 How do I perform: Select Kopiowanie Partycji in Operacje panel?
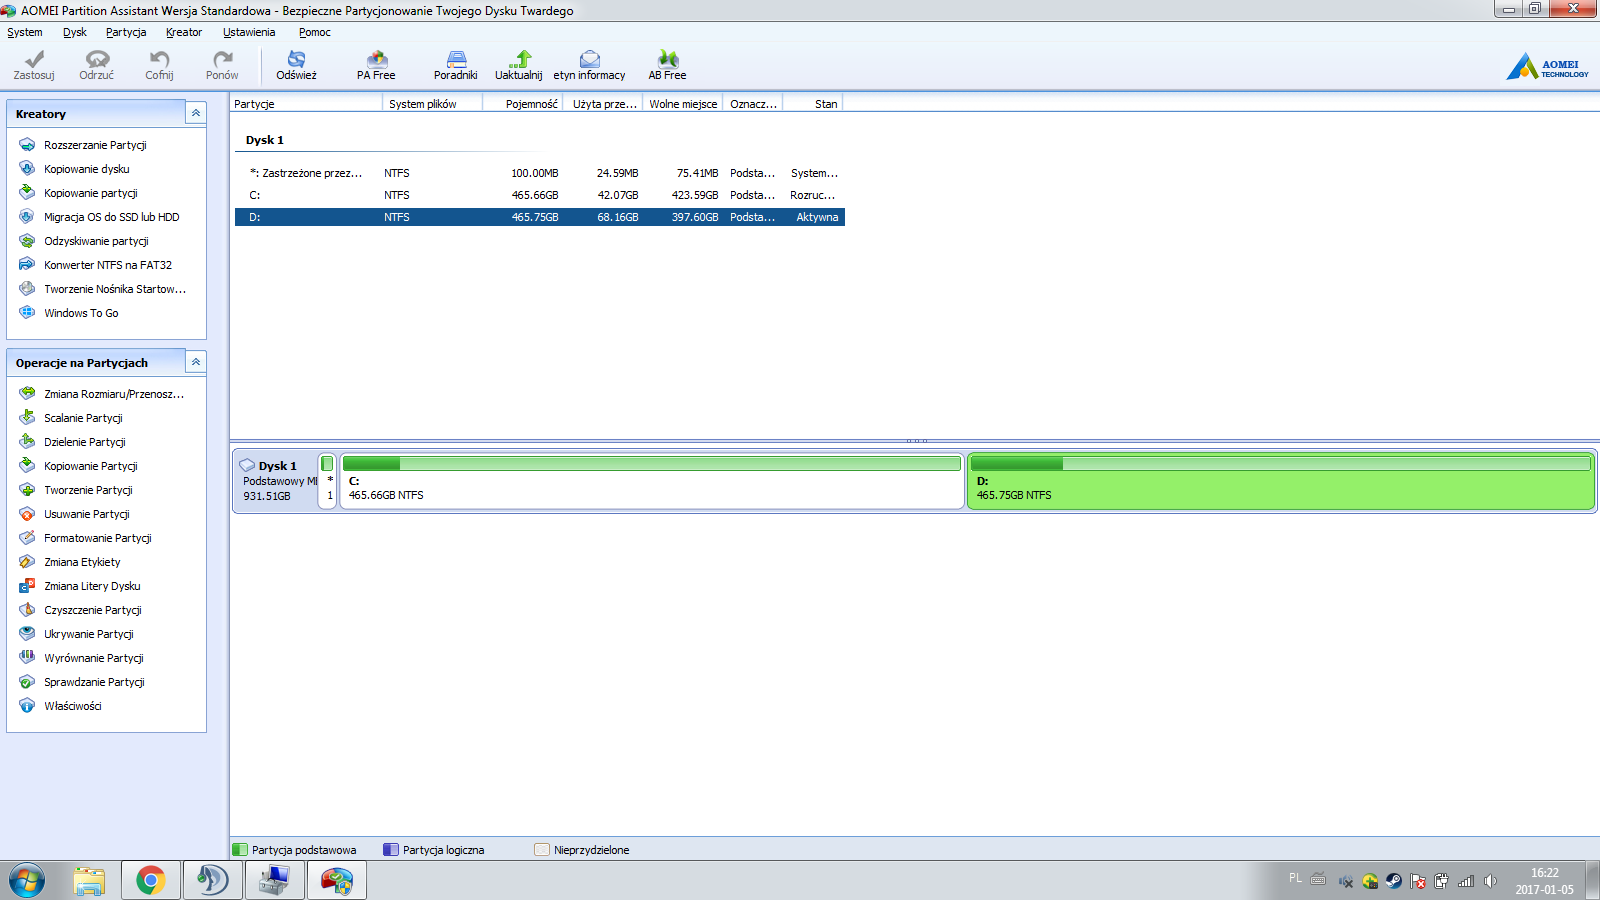pos(91,466)
